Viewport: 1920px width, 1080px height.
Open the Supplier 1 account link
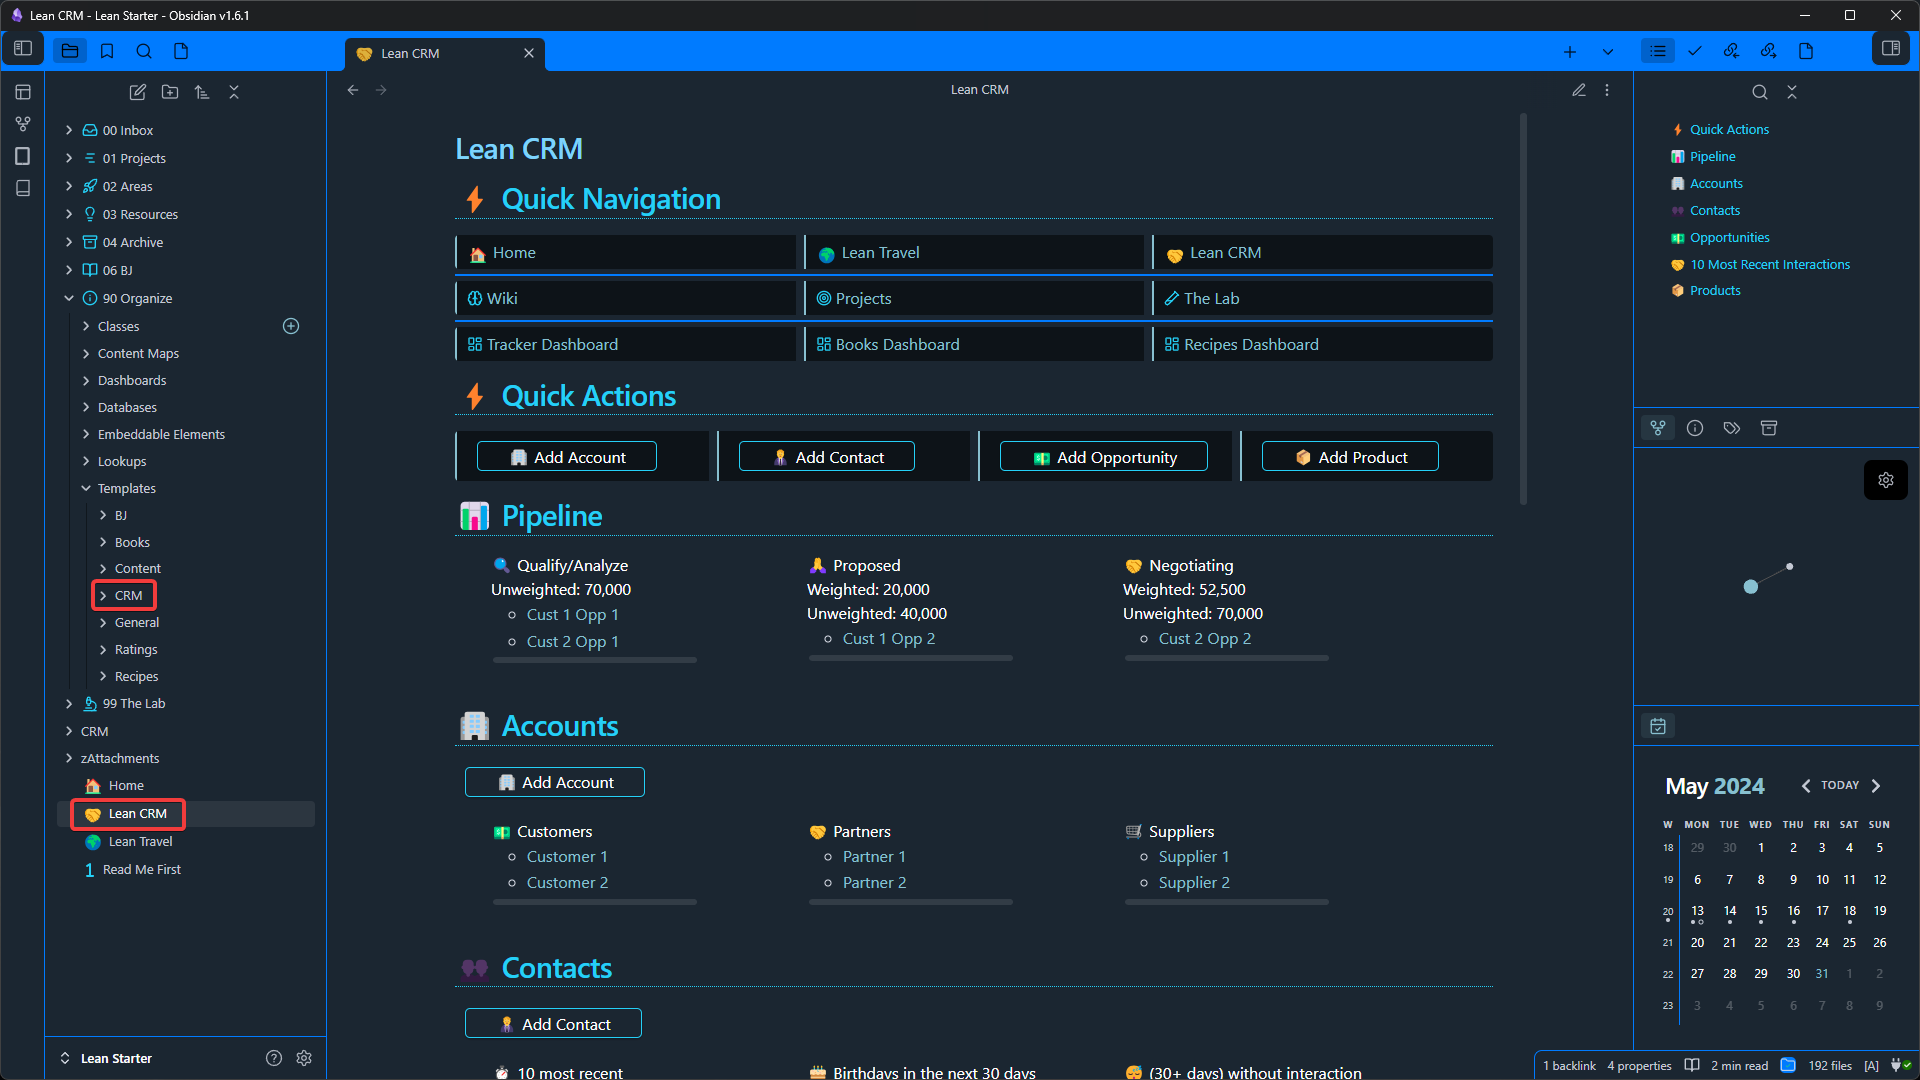[1194, 857]
